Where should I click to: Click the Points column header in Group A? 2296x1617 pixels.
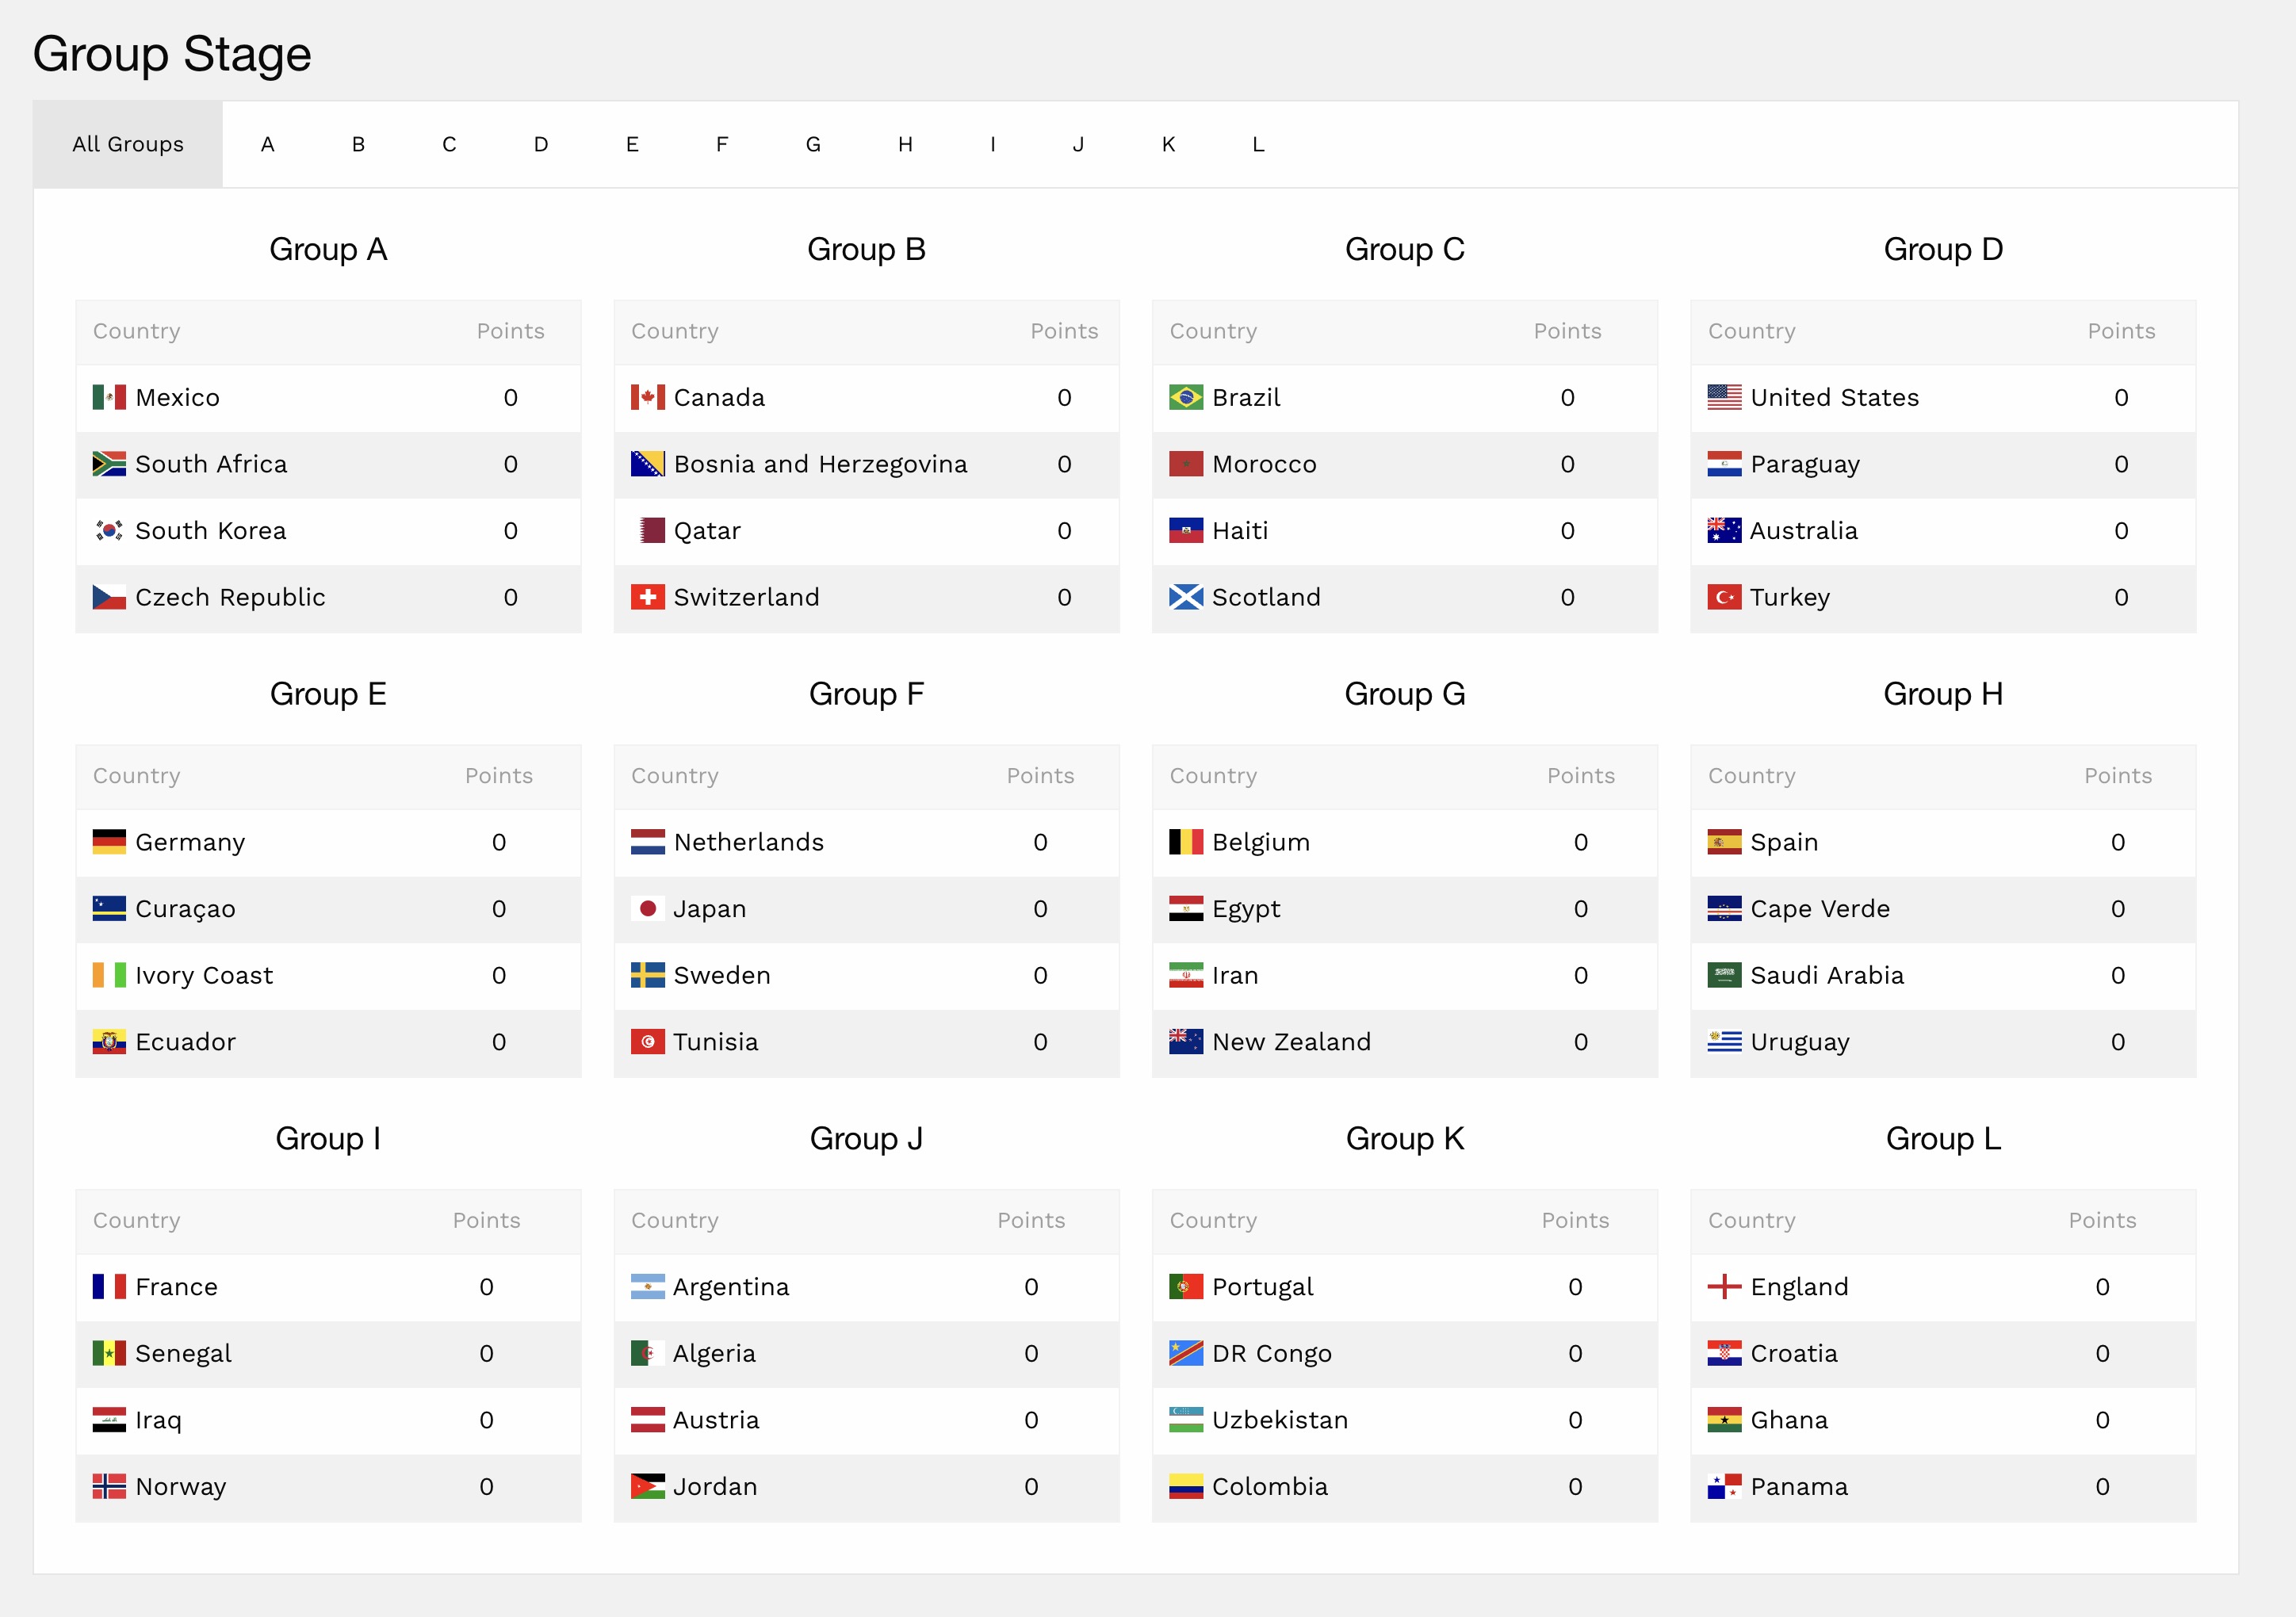(x=510, y=331)
